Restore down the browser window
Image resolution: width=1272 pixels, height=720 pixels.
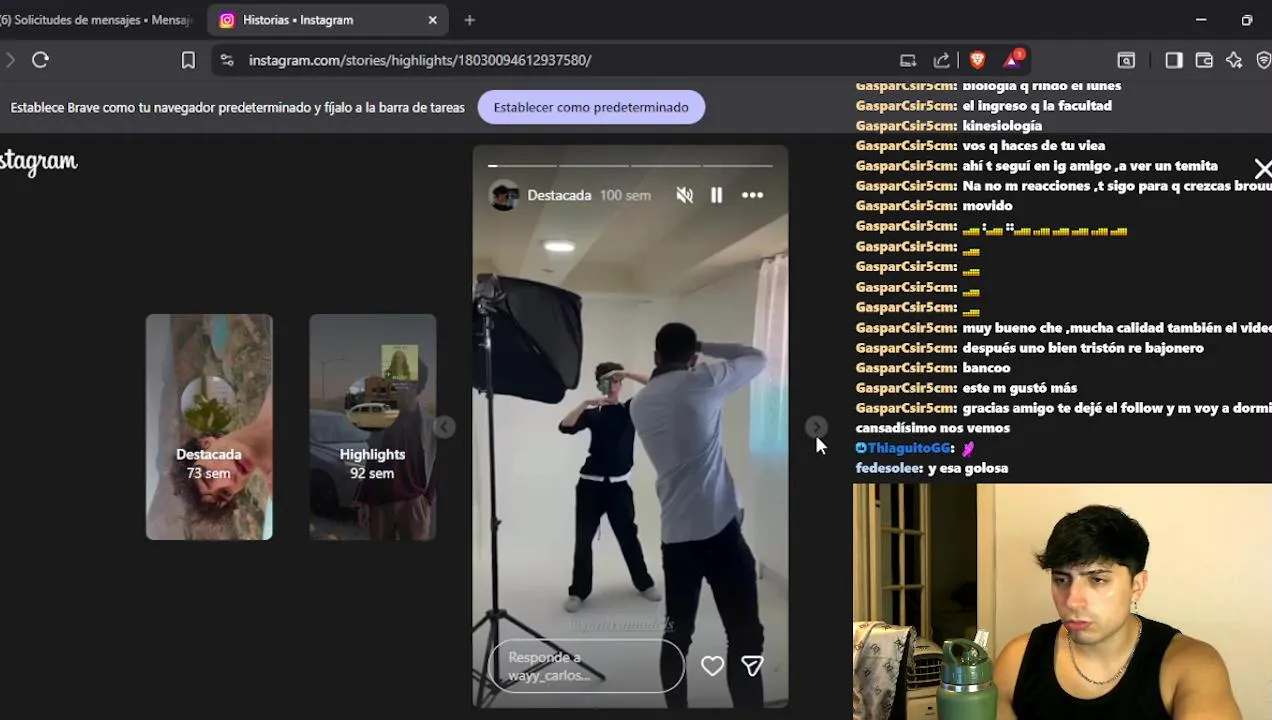pos(1246,20)
